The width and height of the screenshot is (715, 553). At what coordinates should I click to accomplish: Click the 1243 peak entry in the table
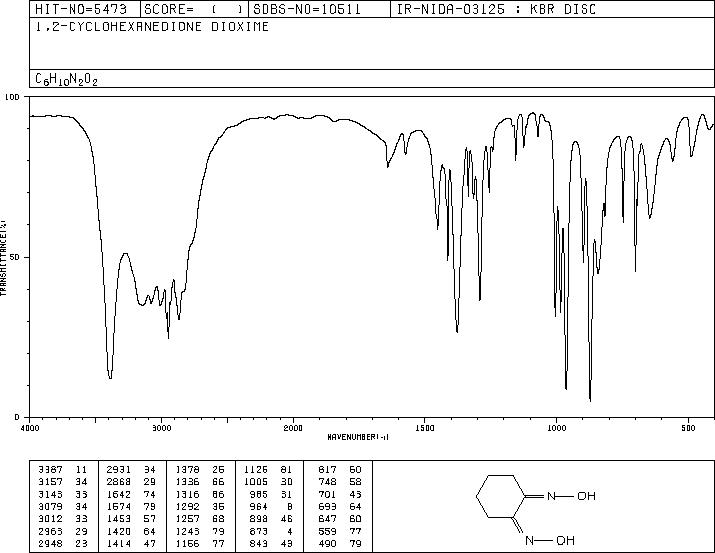coord(200,531)
